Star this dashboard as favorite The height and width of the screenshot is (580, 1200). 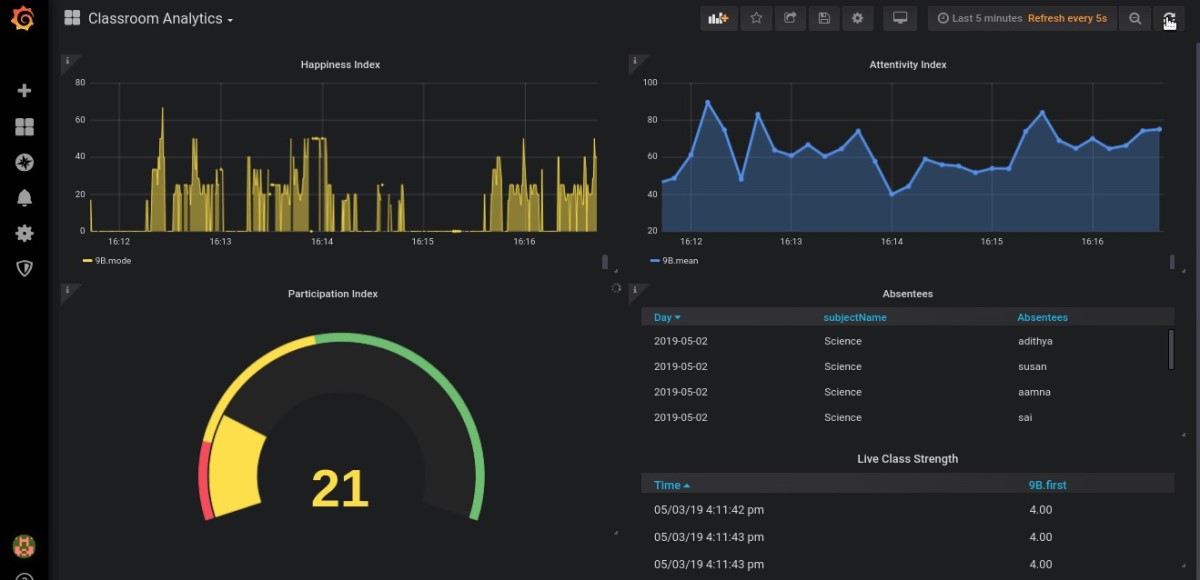[x=756, y=18]
